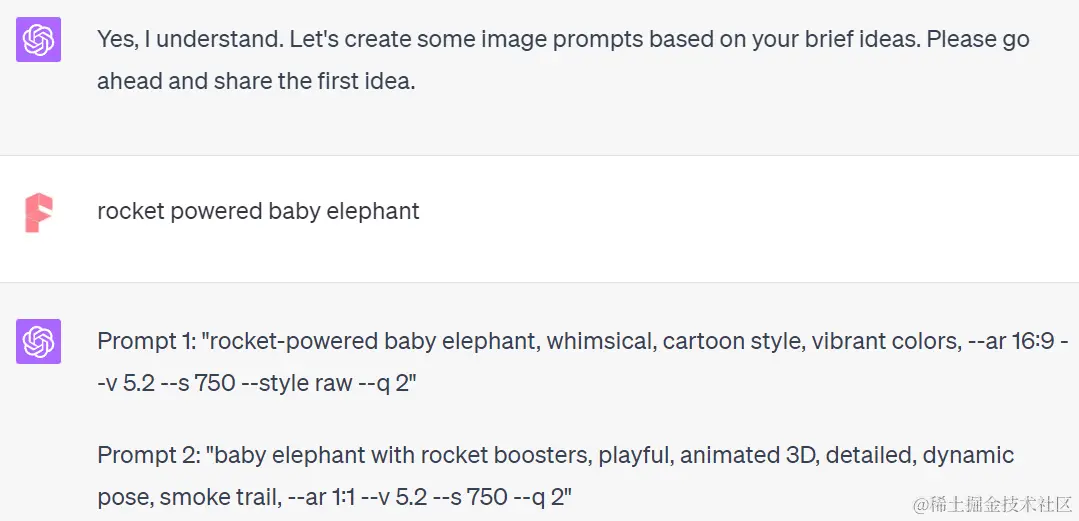This screenshot has width=1079, height=521.
Task: Select the user message "rocket powered baby elephant"
Action: (258, 211)
